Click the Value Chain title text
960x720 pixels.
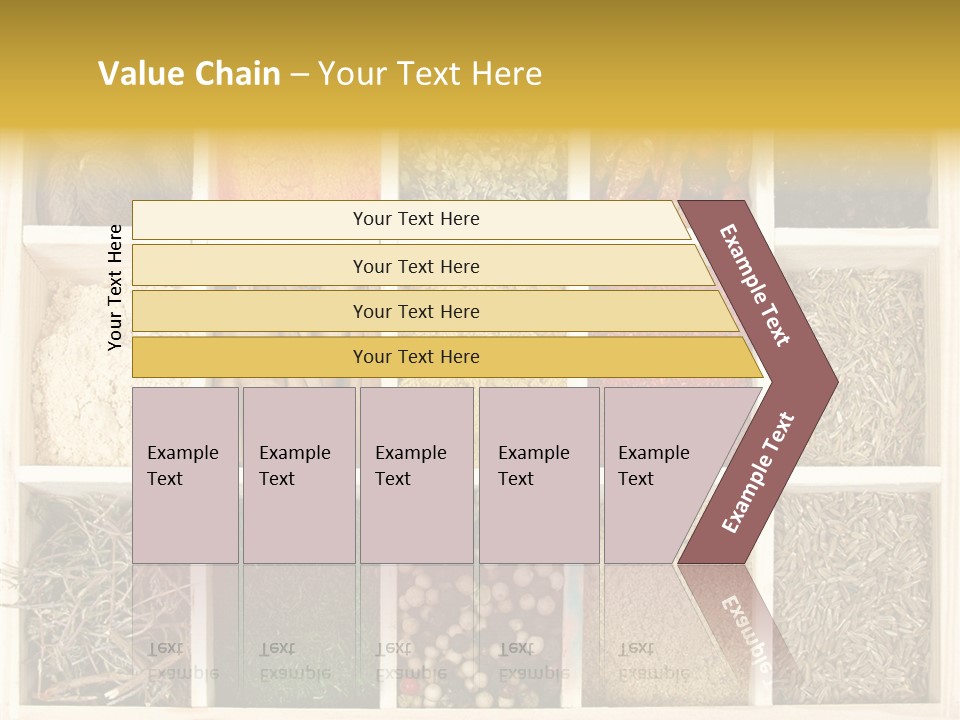point(189,73)
